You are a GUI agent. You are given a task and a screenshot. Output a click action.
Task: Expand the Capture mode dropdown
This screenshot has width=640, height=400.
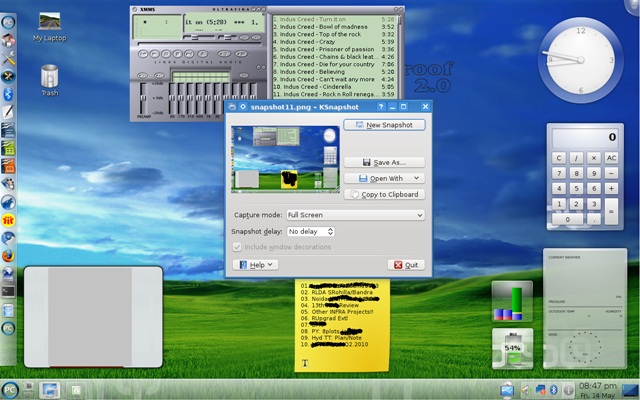point(354,215)
